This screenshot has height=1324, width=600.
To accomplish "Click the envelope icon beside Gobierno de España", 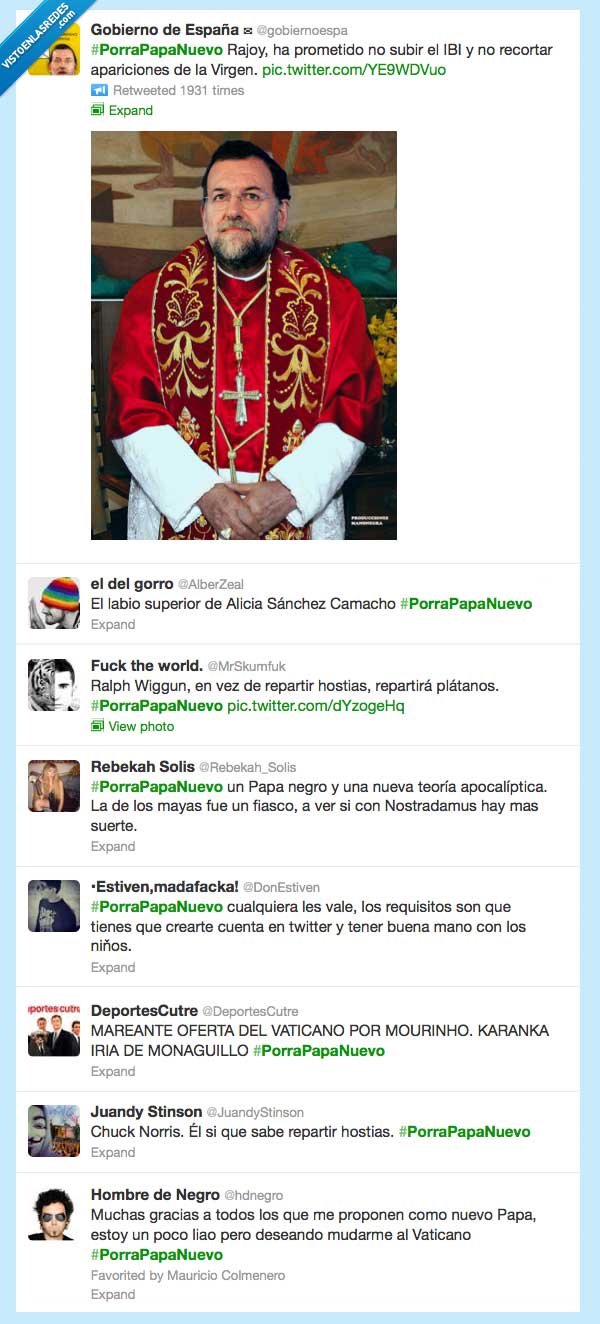I will click(247, 31).
